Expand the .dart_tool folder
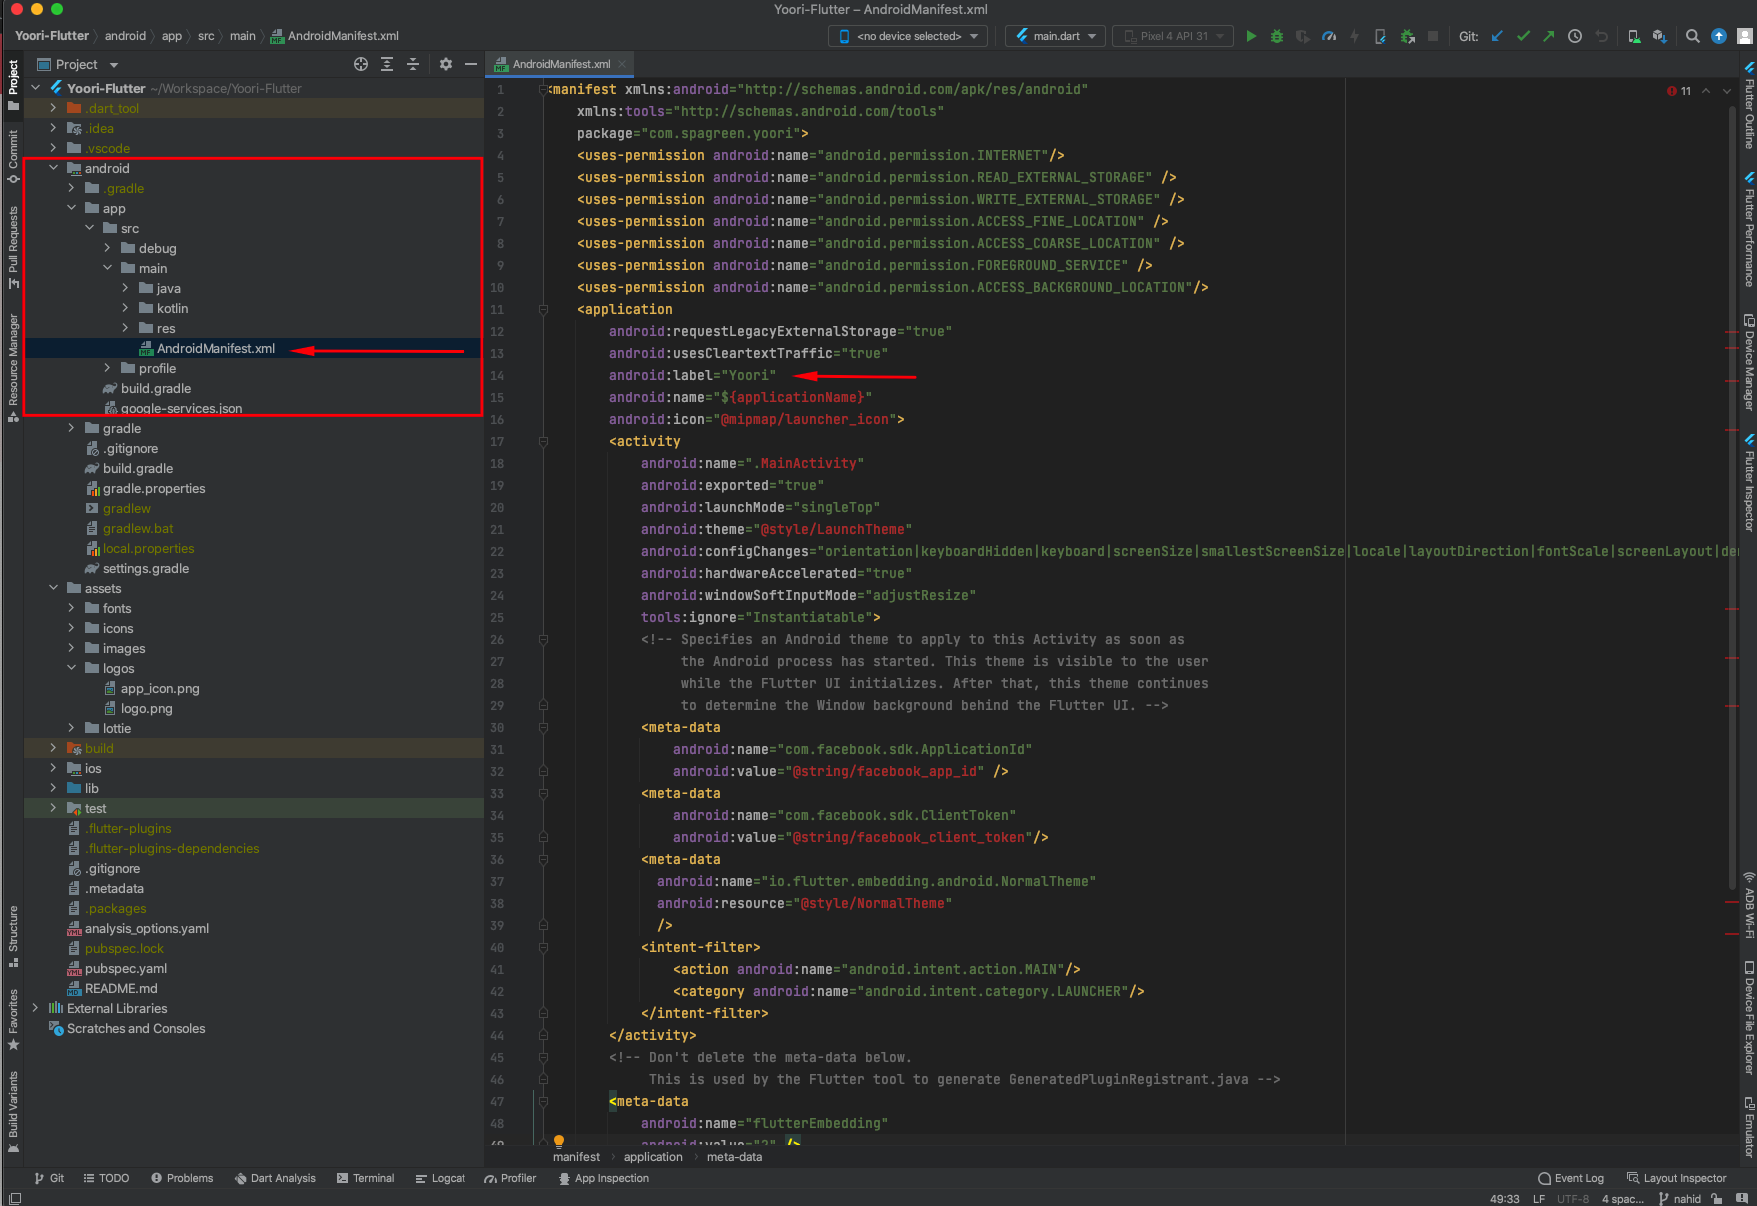The image size is (1757, 1206). (53, 108)
